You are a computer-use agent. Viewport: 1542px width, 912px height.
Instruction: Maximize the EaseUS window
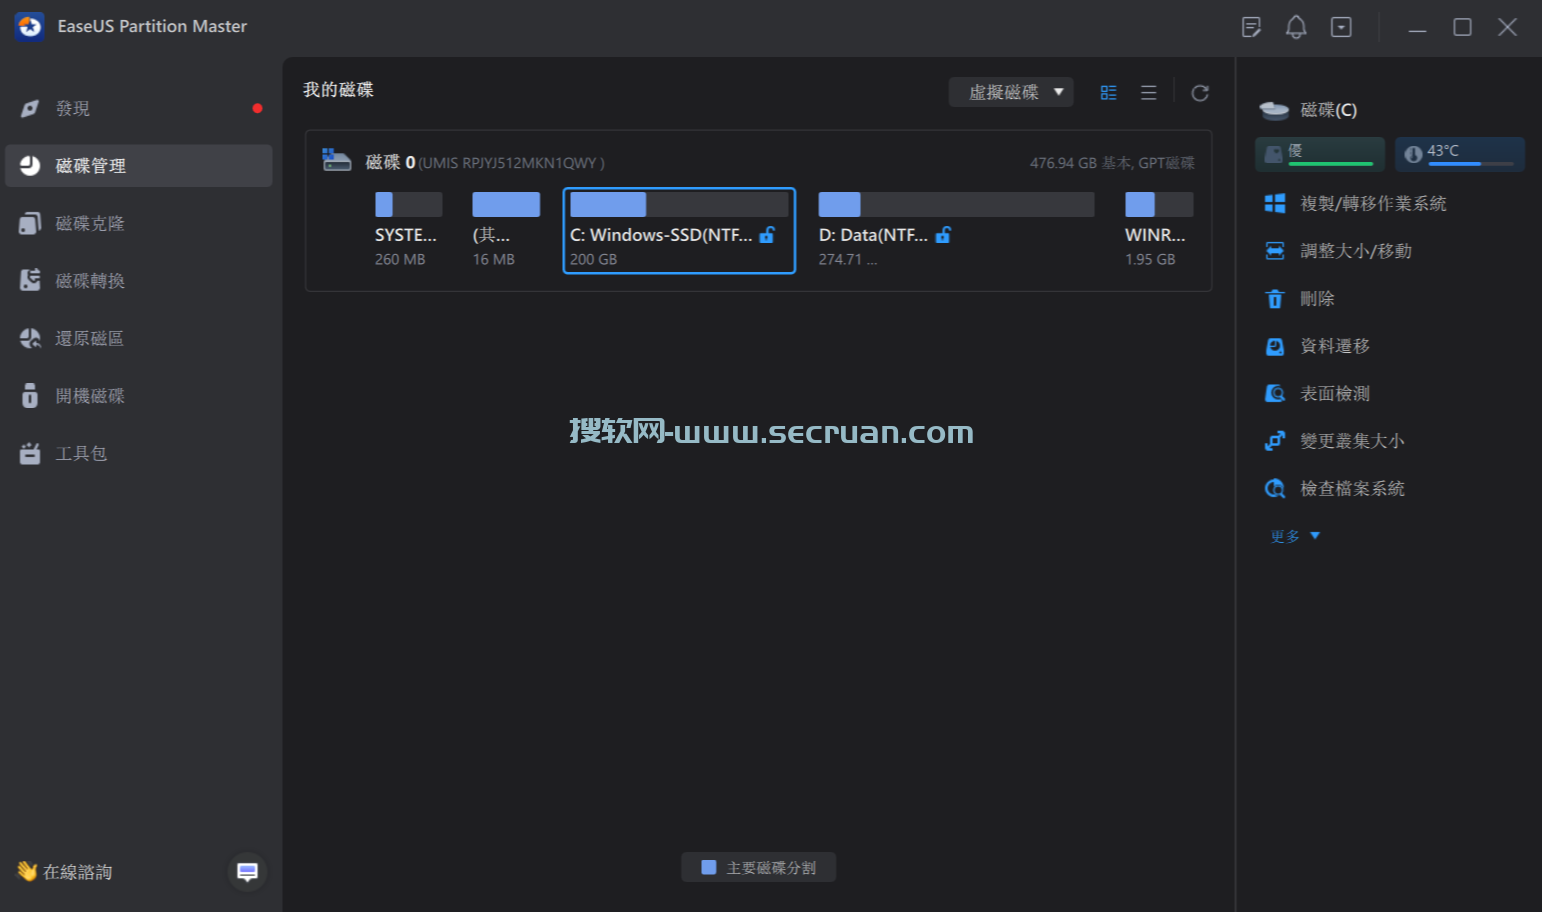click(x=1462, y=27)
